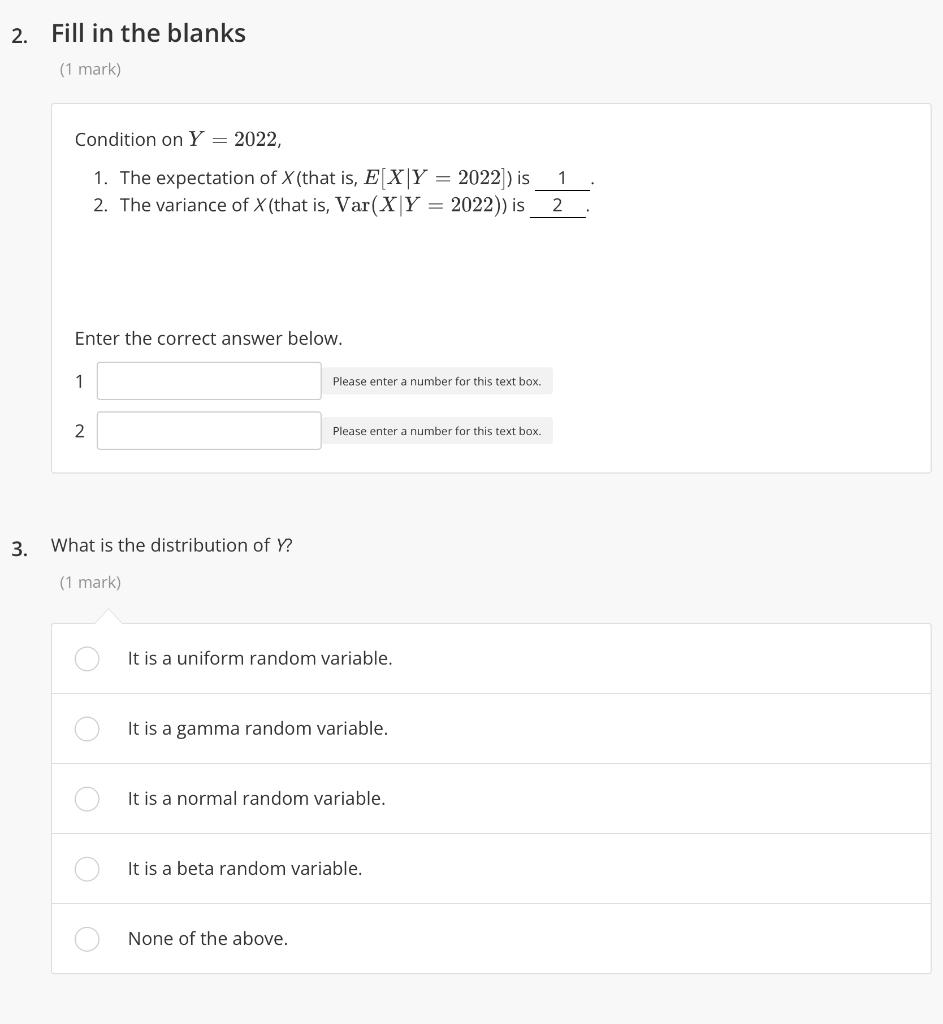Choose the text "It is a normal random variable."
The image size is (943, 1024).
tap(257, 799)
